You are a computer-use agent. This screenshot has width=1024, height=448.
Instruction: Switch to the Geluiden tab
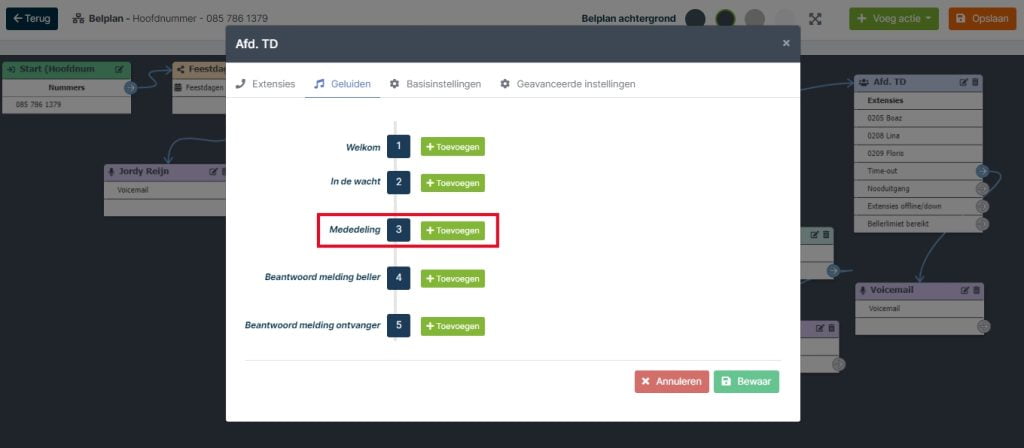point(342,84)
